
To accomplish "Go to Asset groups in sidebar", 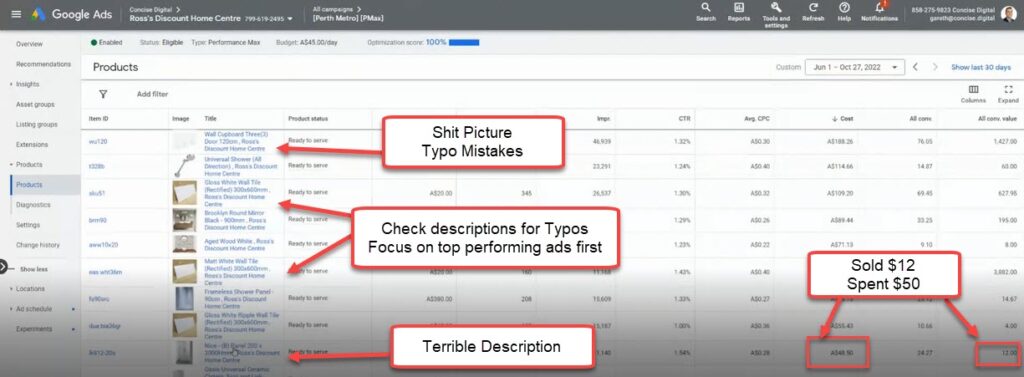I will (x=35, y=105).
